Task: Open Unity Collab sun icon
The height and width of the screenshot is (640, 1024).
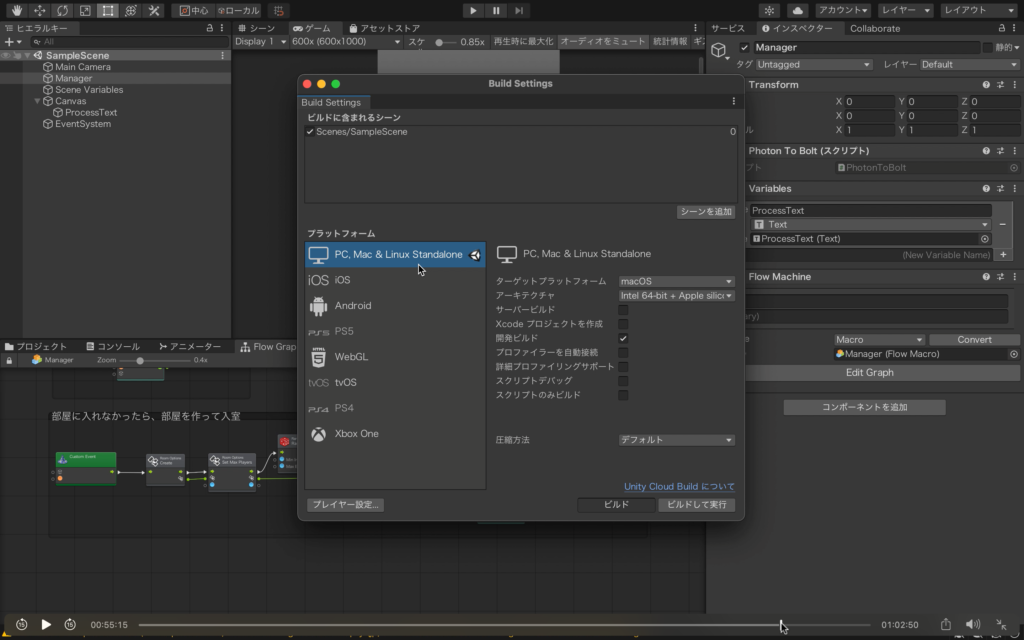Action: tap(769, 10)
